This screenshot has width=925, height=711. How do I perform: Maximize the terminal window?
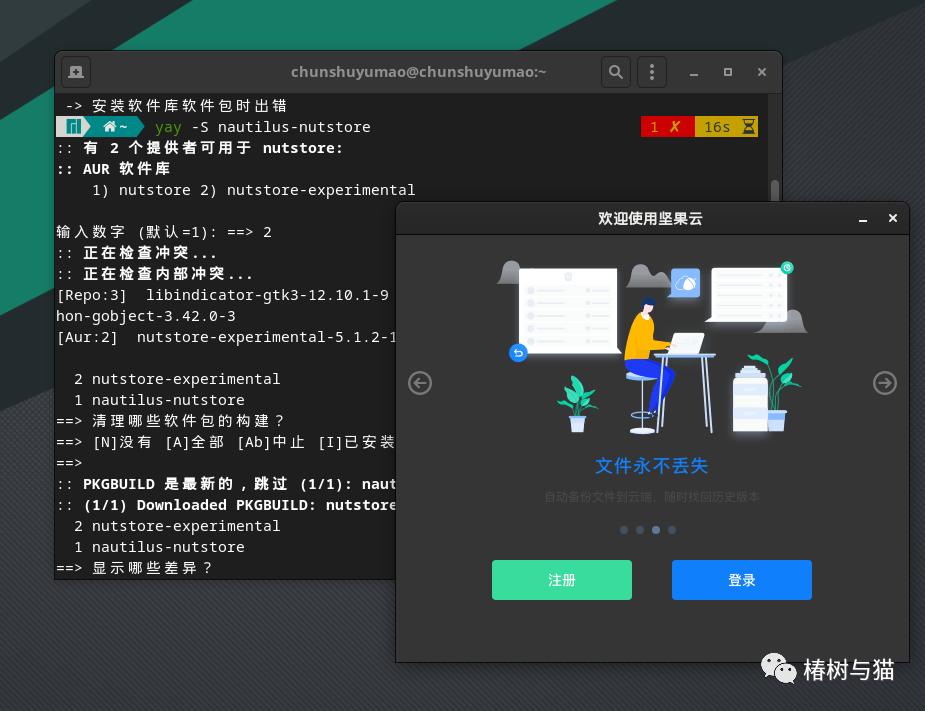click(728, 72)
